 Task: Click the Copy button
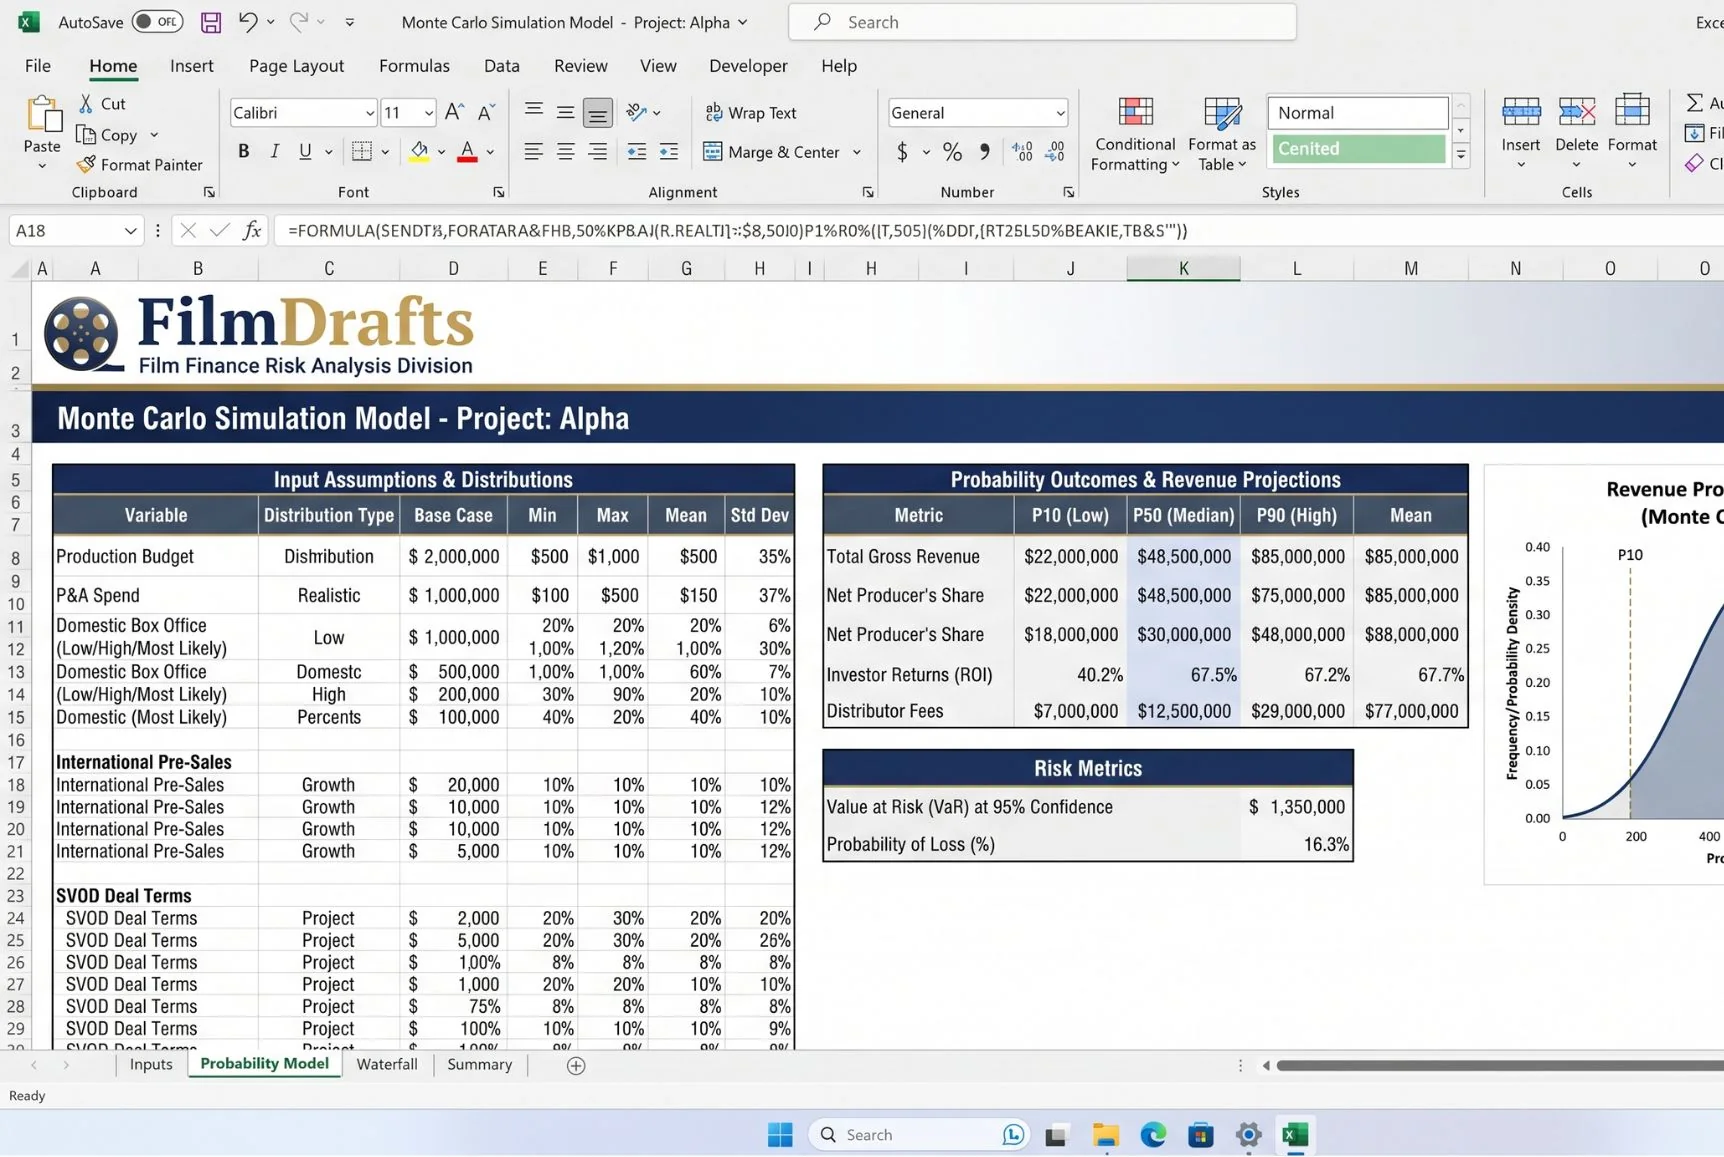click(x=108, y=135)
